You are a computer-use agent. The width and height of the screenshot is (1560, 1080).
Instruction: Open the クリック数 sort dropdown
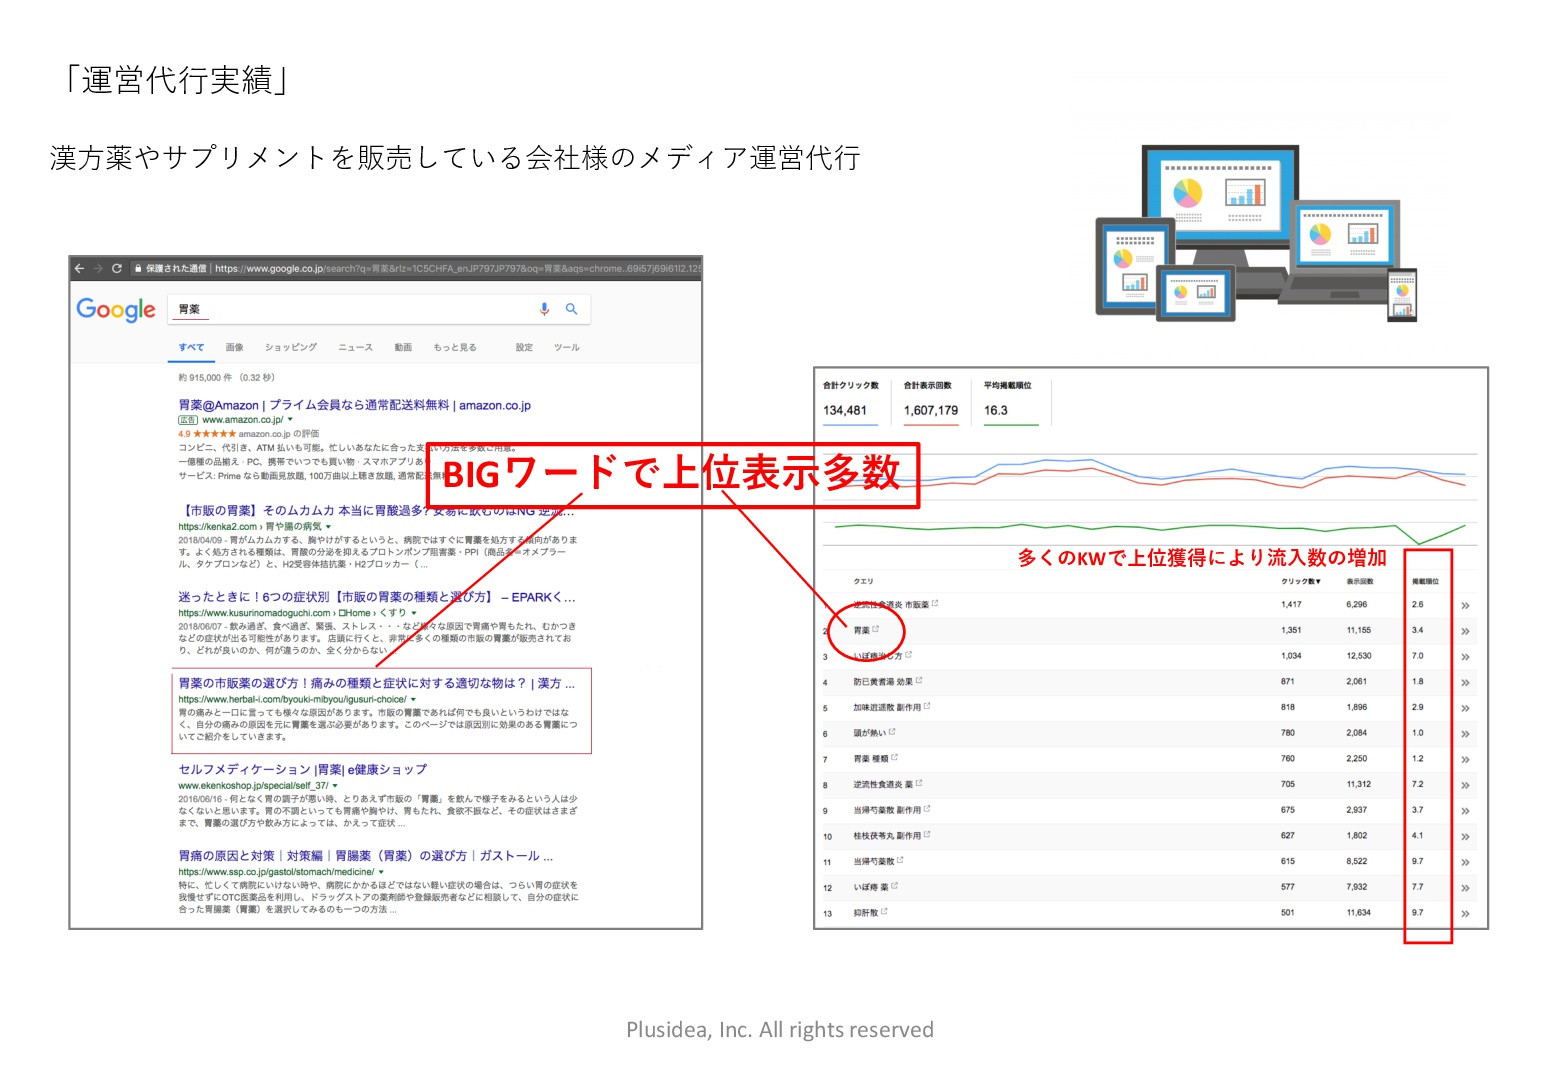tap(1301, 581)
